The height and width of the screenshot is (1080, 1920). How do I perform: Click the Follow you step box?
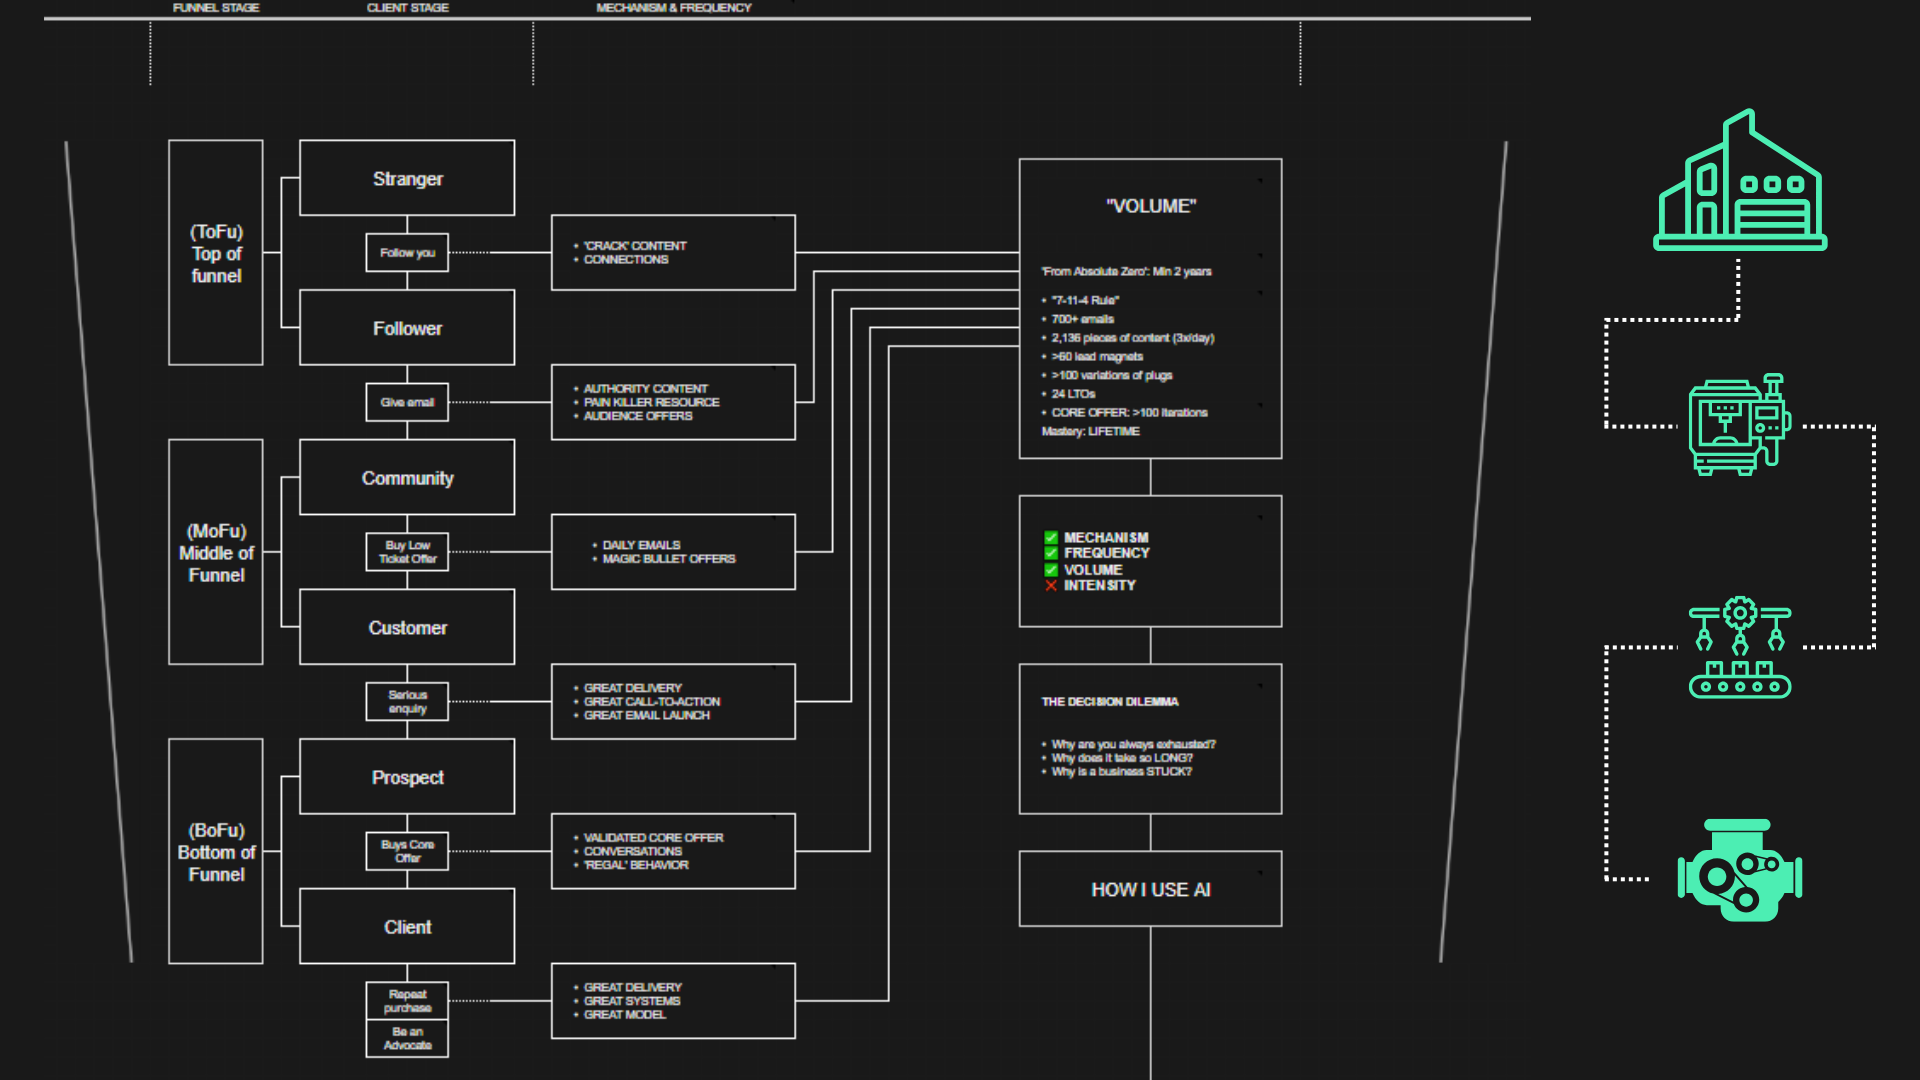click(407, 253)
